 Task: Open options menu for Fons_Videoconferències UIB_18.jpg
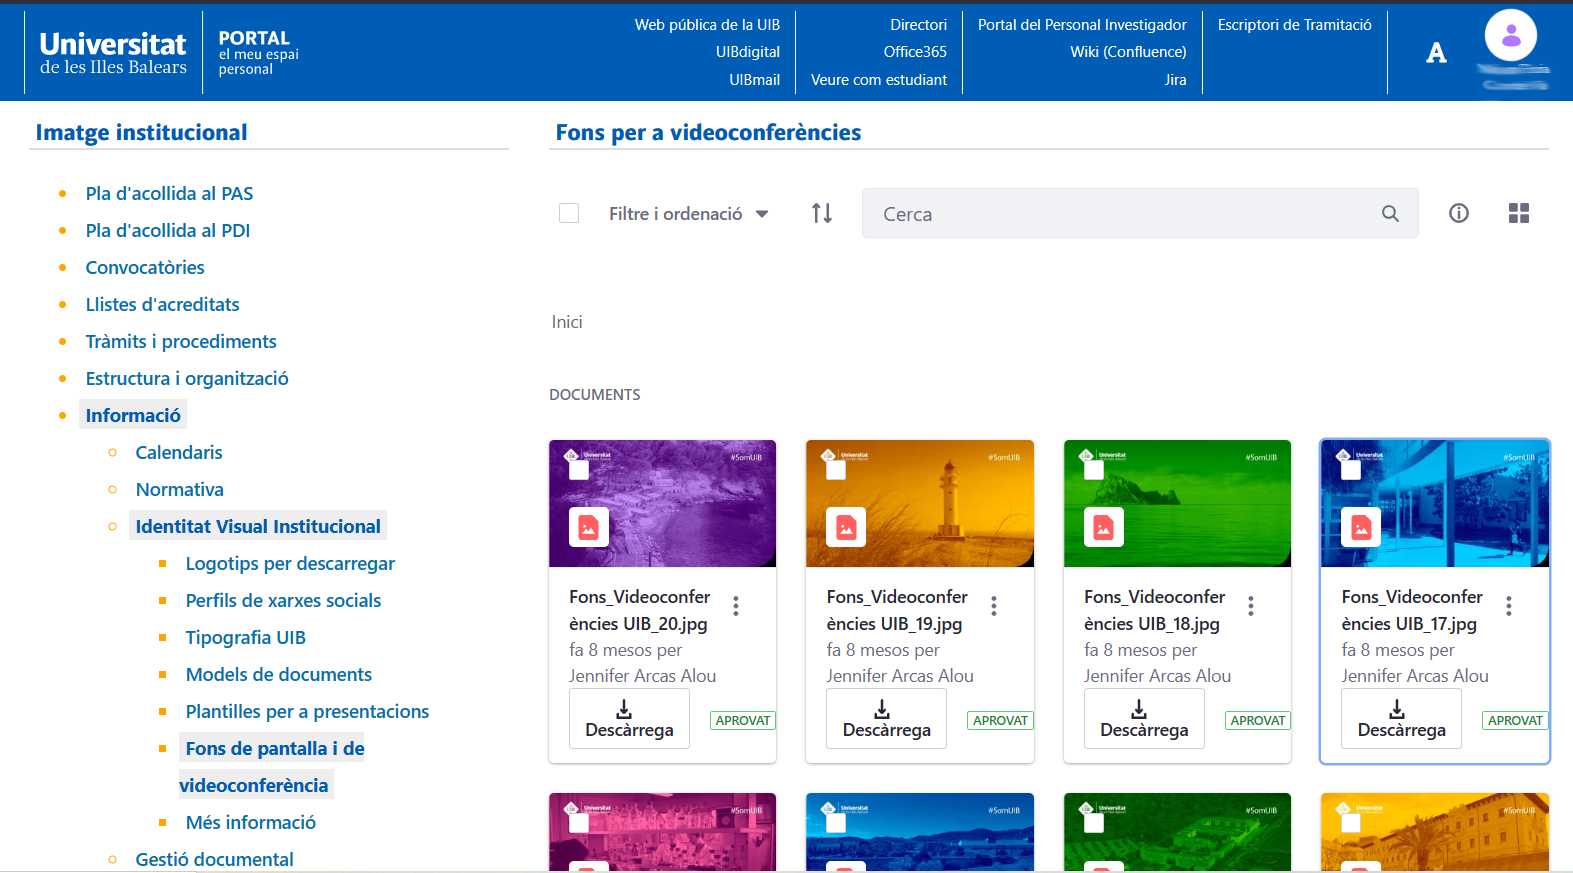click(x=1251, y=606)
